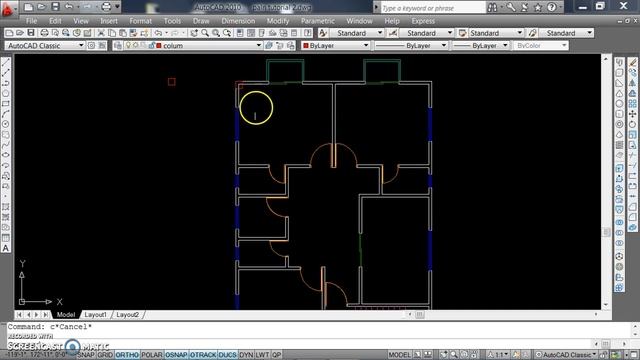
Task: Select the Line tool in Draw toolbar
Action: coord(6,62)
